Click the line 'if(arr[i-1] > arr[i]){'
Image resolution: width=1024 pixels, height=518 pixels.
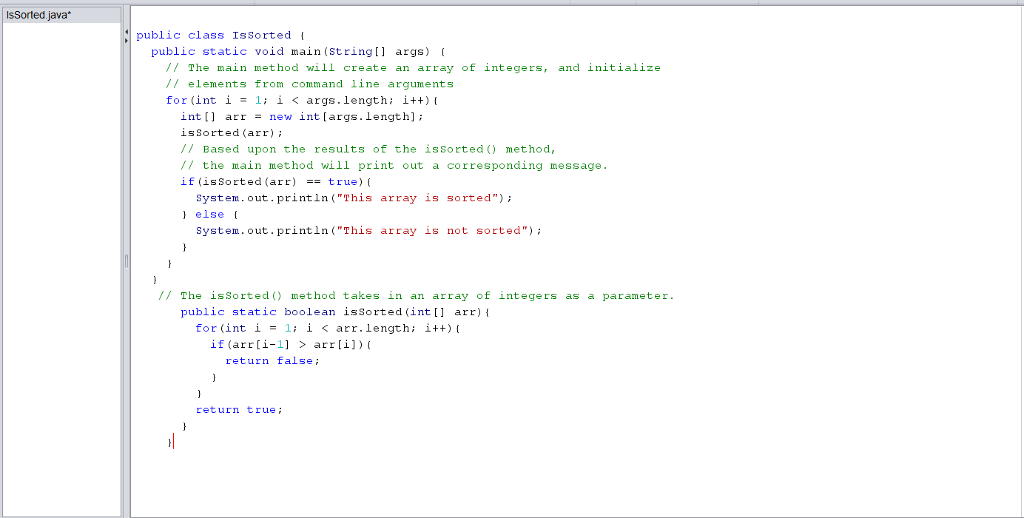click(x=291, y=345)
